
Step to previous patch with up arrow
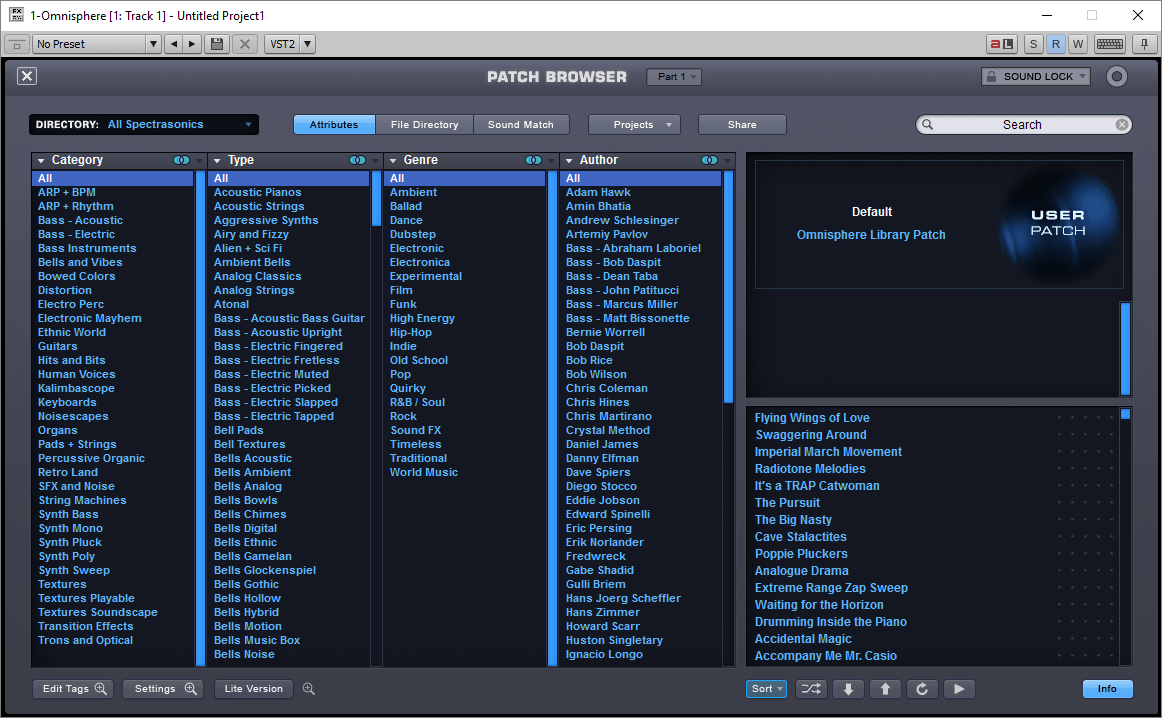point(885,688)
